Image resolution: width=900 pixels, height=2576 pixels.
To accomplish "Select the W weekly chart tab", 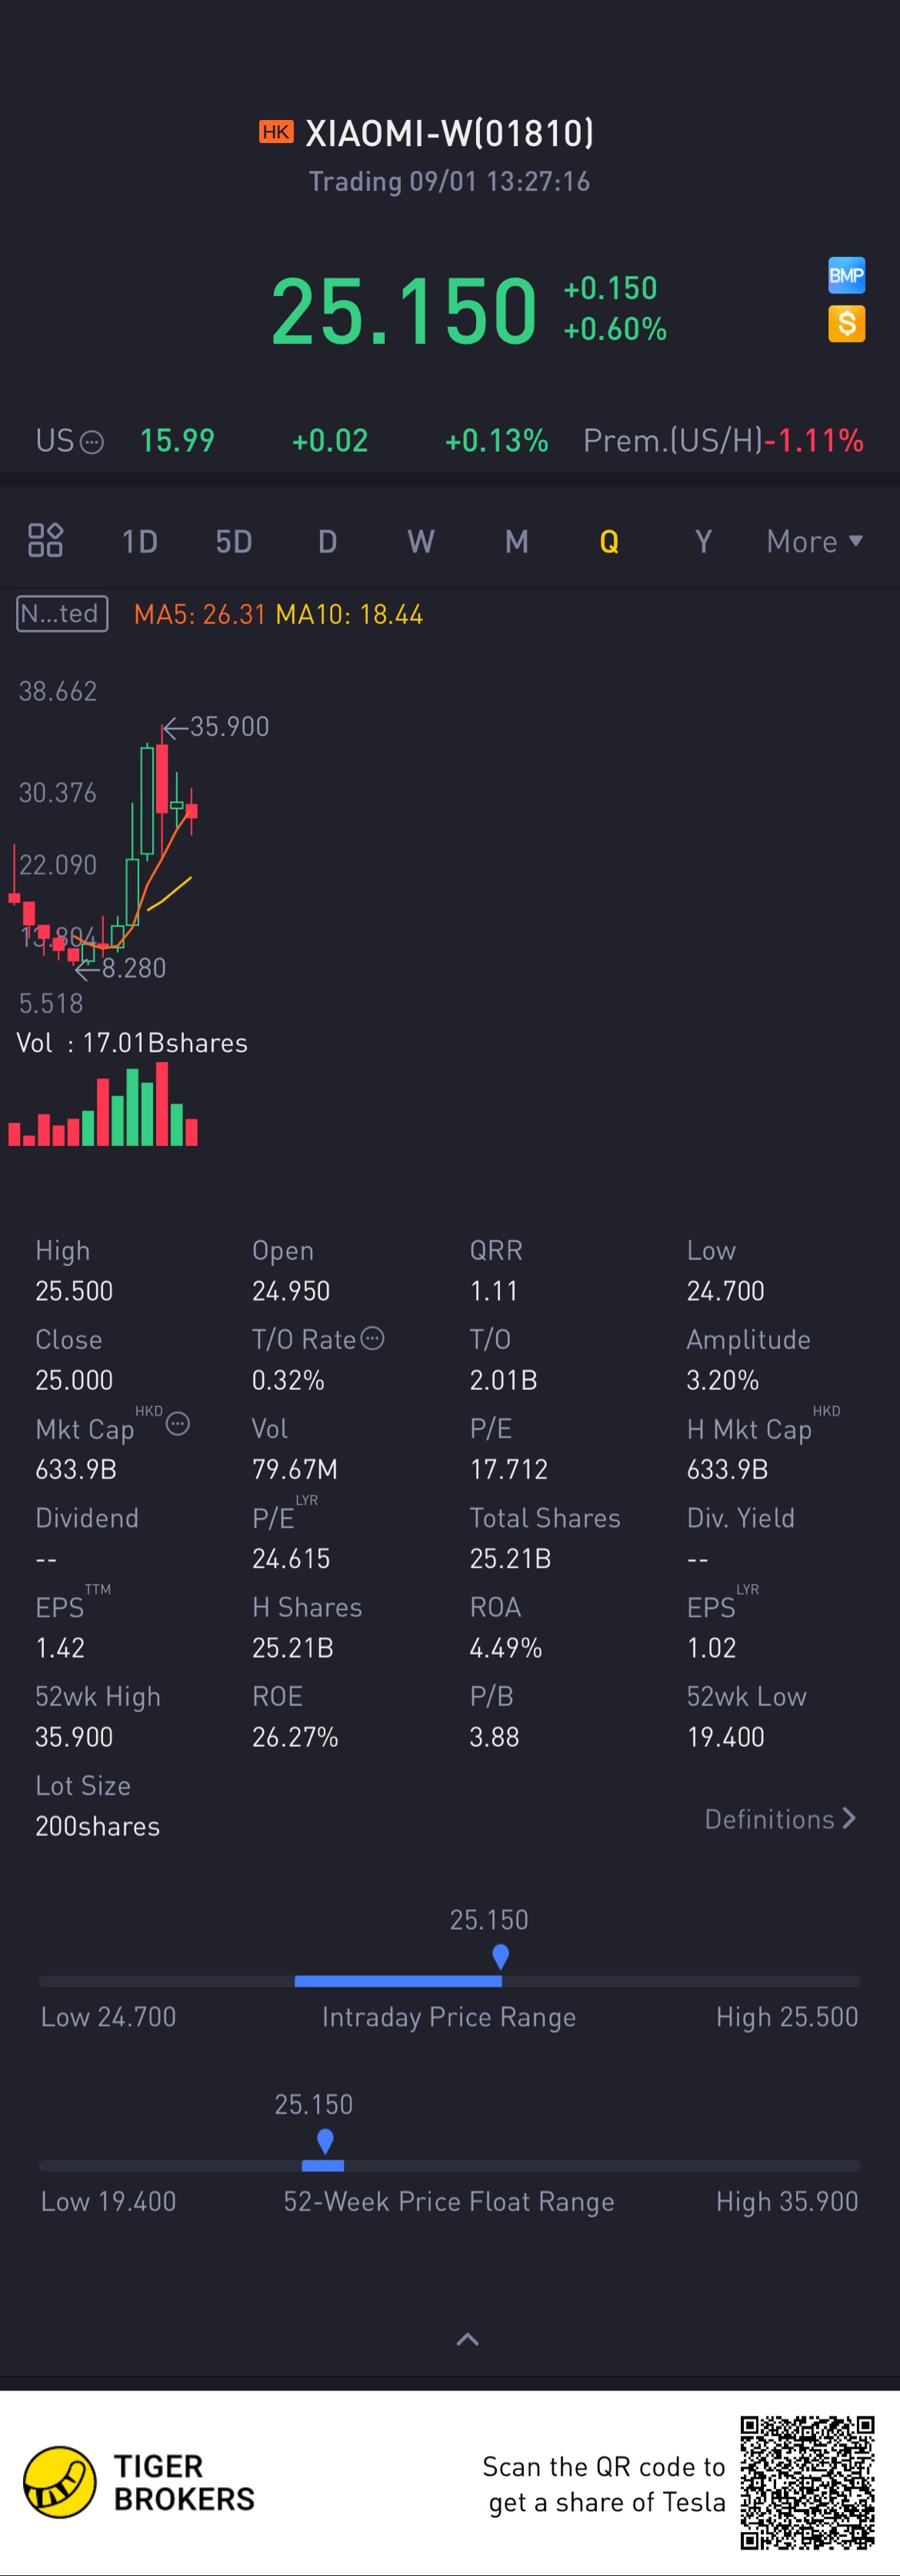I will coord(420,541).
